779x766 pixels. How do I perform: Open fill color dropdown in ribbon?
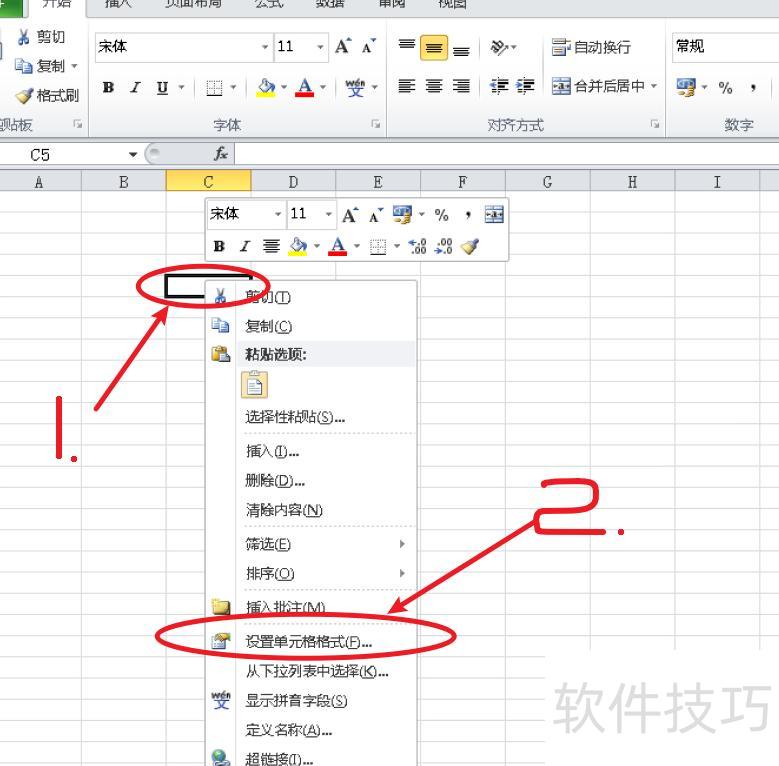click(284, 87)
